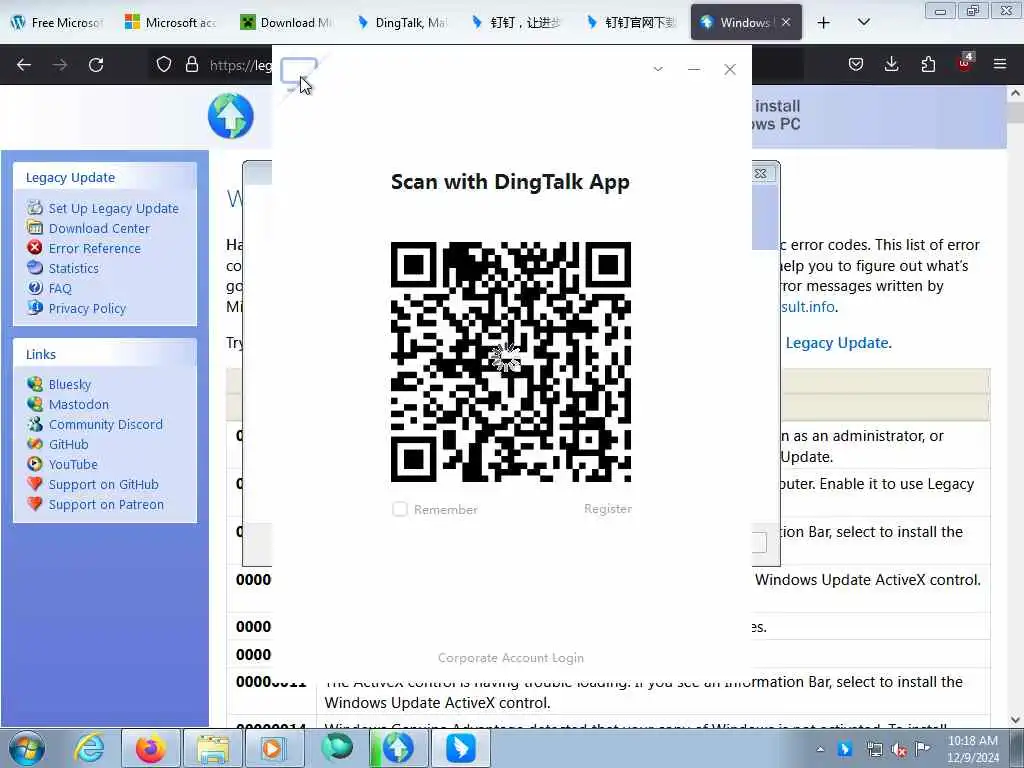The height and width of the screenshot is (768, 1024).
Task: Open the GitHub link
Action: pos(69,445)
